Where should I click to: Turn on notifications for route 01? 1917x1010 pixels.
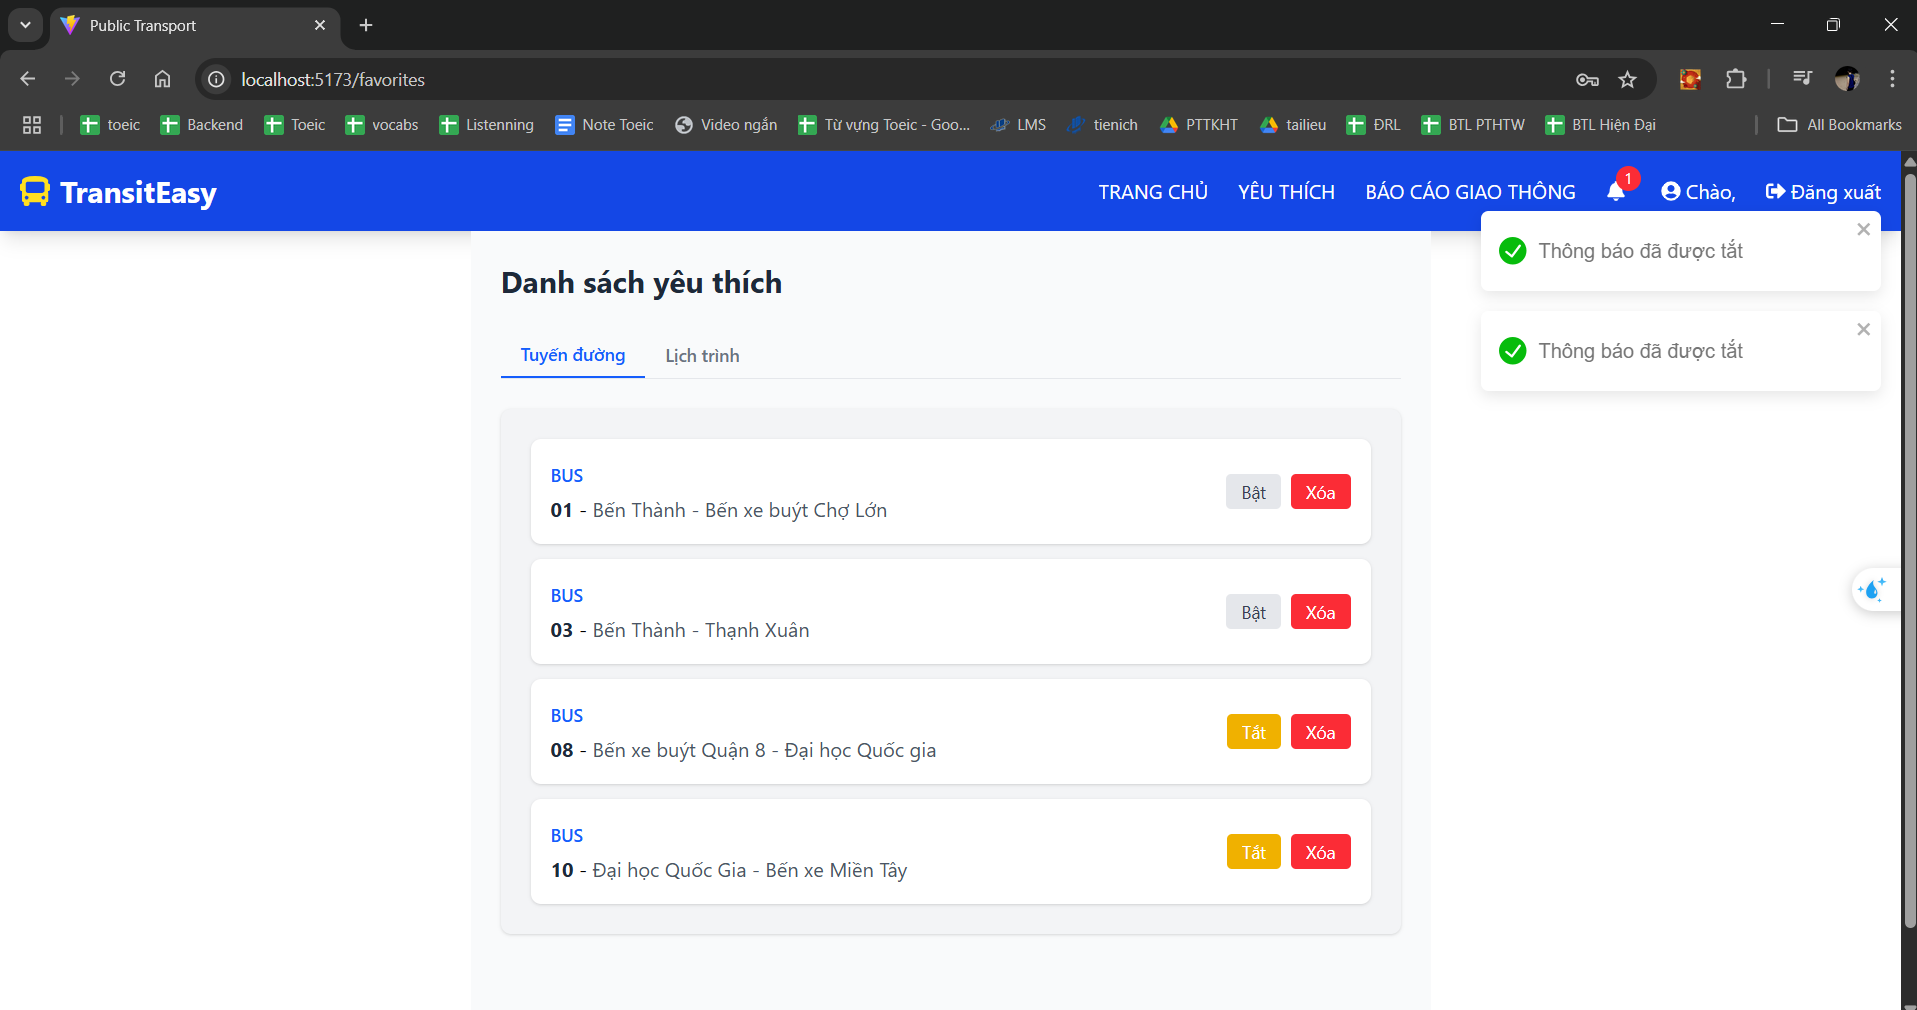1253,492
